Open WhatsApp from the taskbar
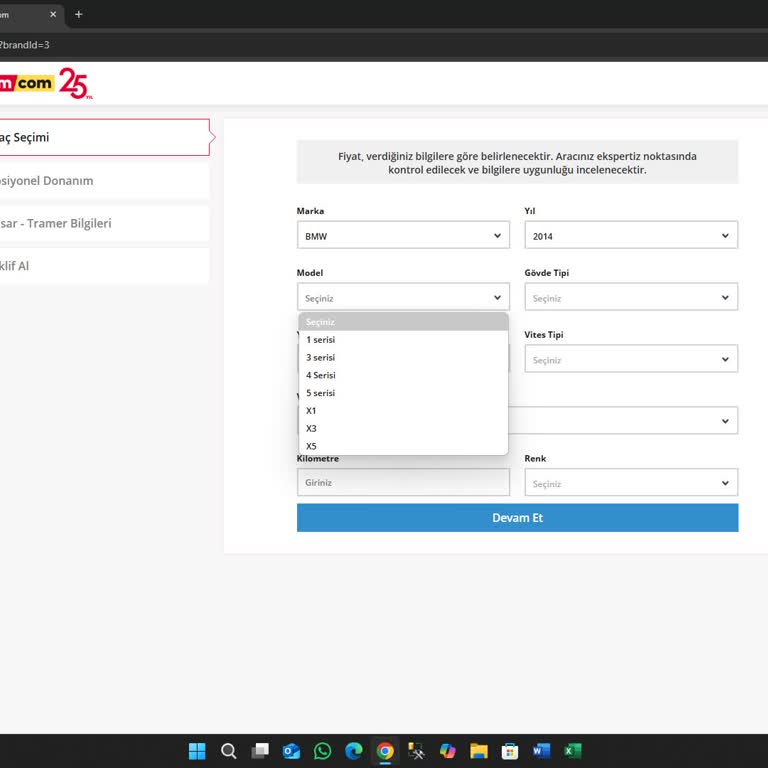 coord(322,751)
